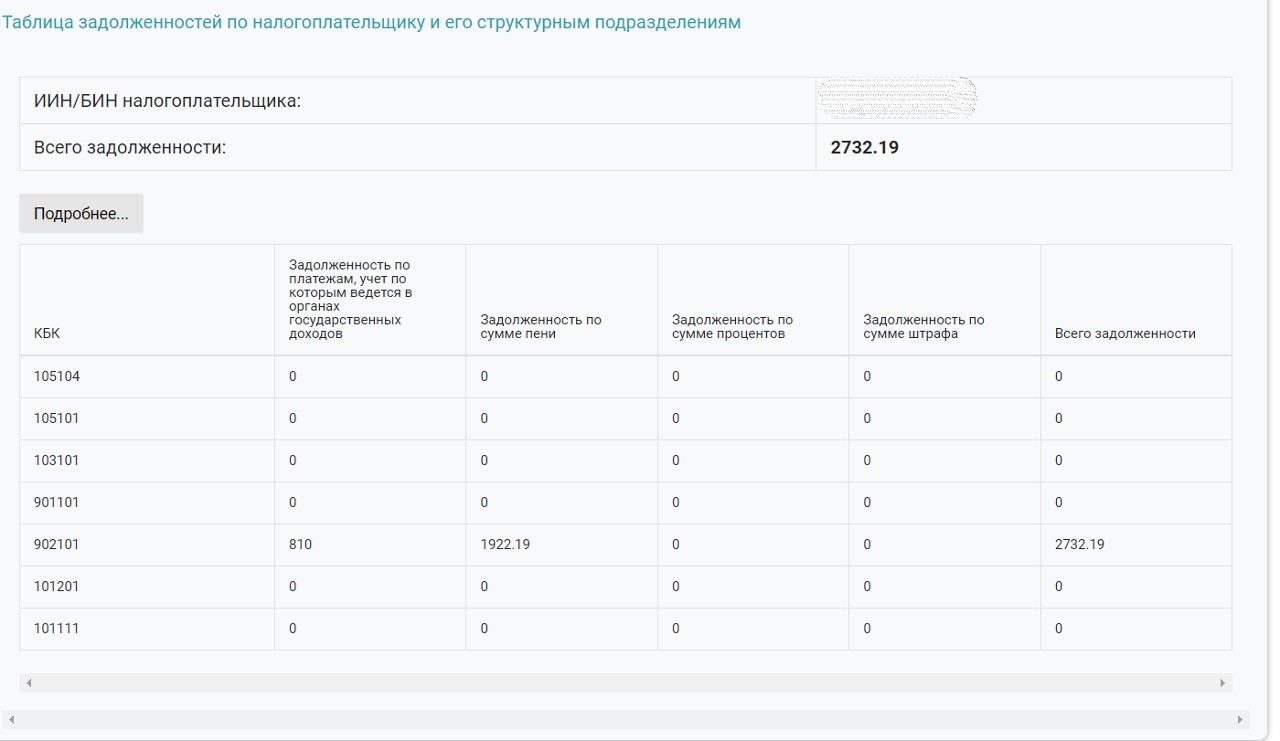Click the table's horizontal scrollbar track
1280x741 pixels.
625,683
